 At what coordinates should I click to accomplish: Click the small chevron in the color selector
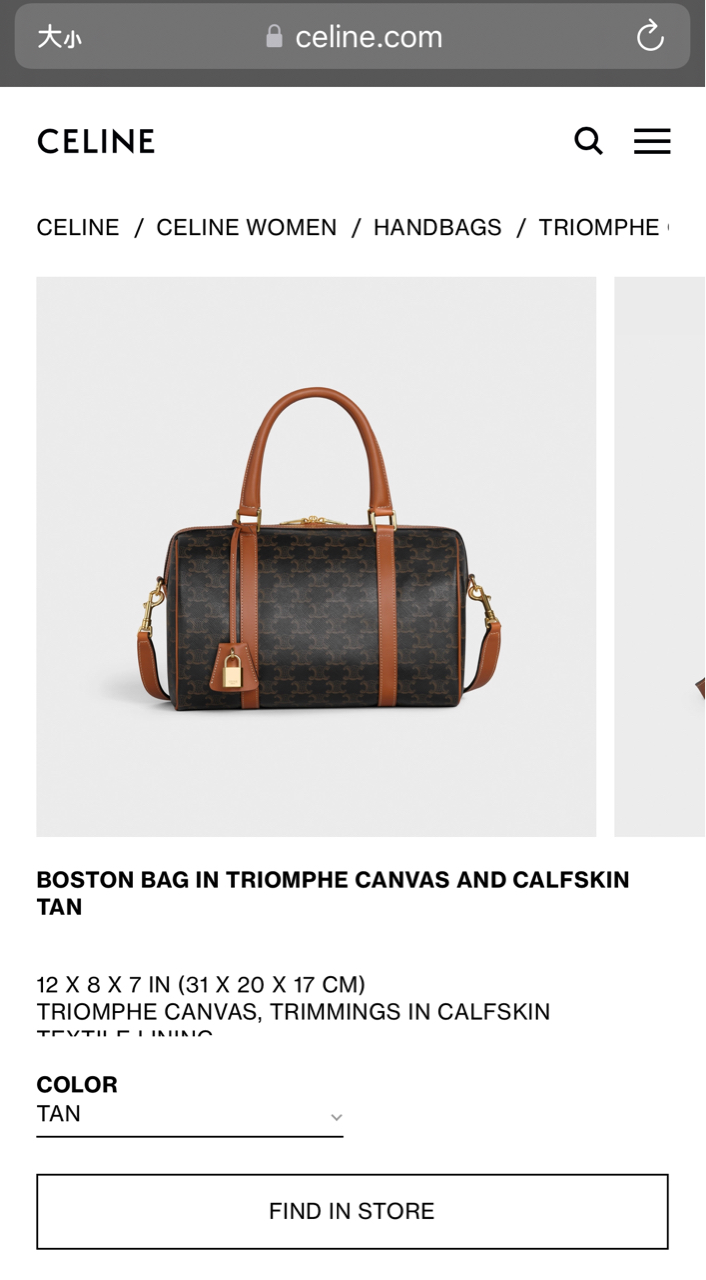click(337, 1117)
